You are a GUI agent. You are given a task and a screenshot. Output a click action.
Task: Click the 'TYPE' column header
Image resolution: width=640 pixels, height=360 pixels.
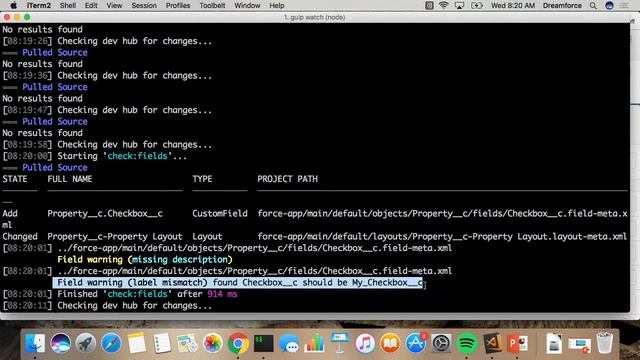[x=202, y=179]
